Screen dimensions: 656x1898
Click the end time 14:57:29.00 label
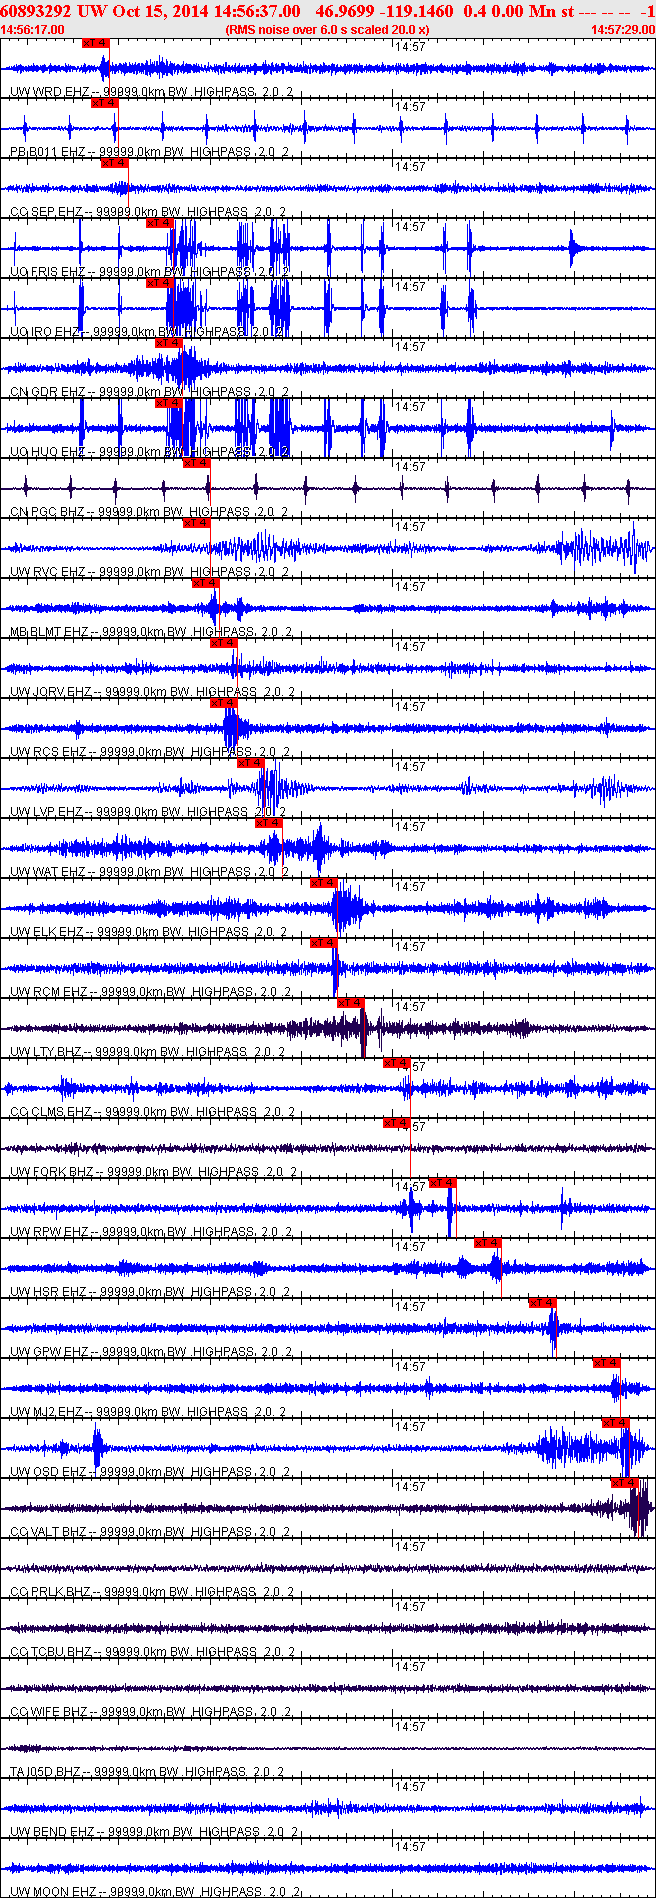tap(622, 30)
